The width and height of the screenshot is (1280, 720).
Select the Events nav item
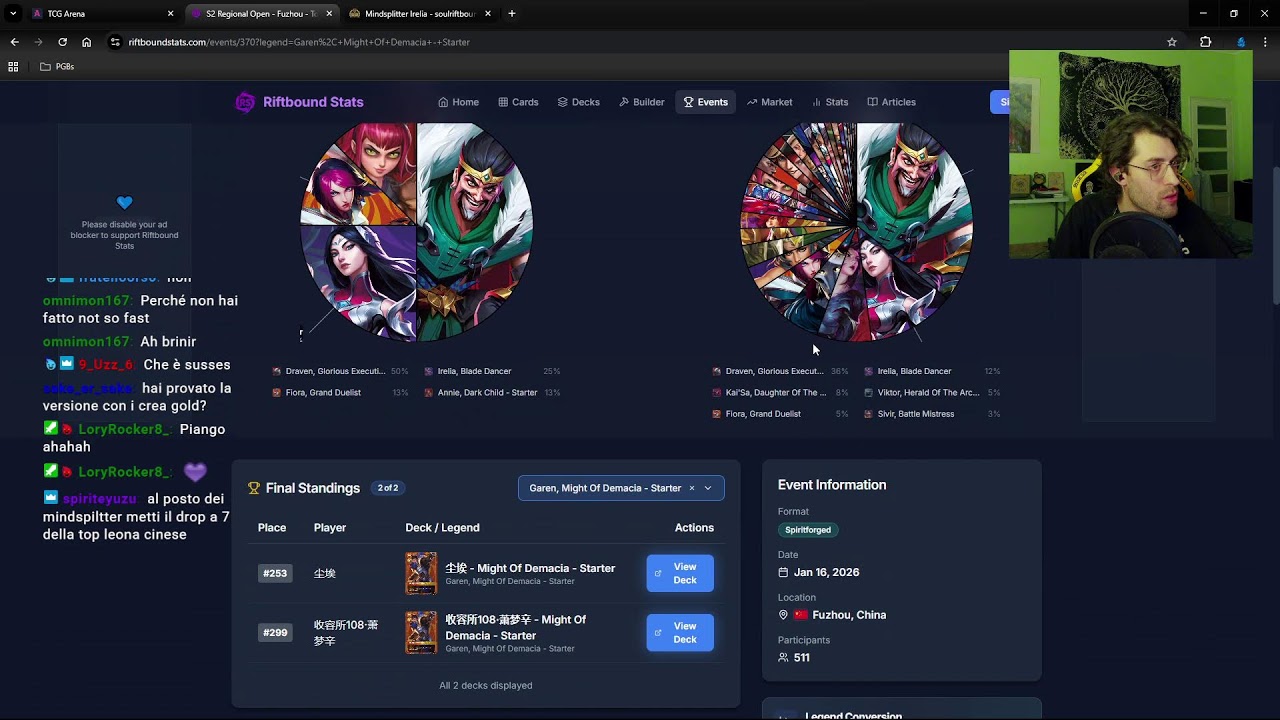click(705, 102)
